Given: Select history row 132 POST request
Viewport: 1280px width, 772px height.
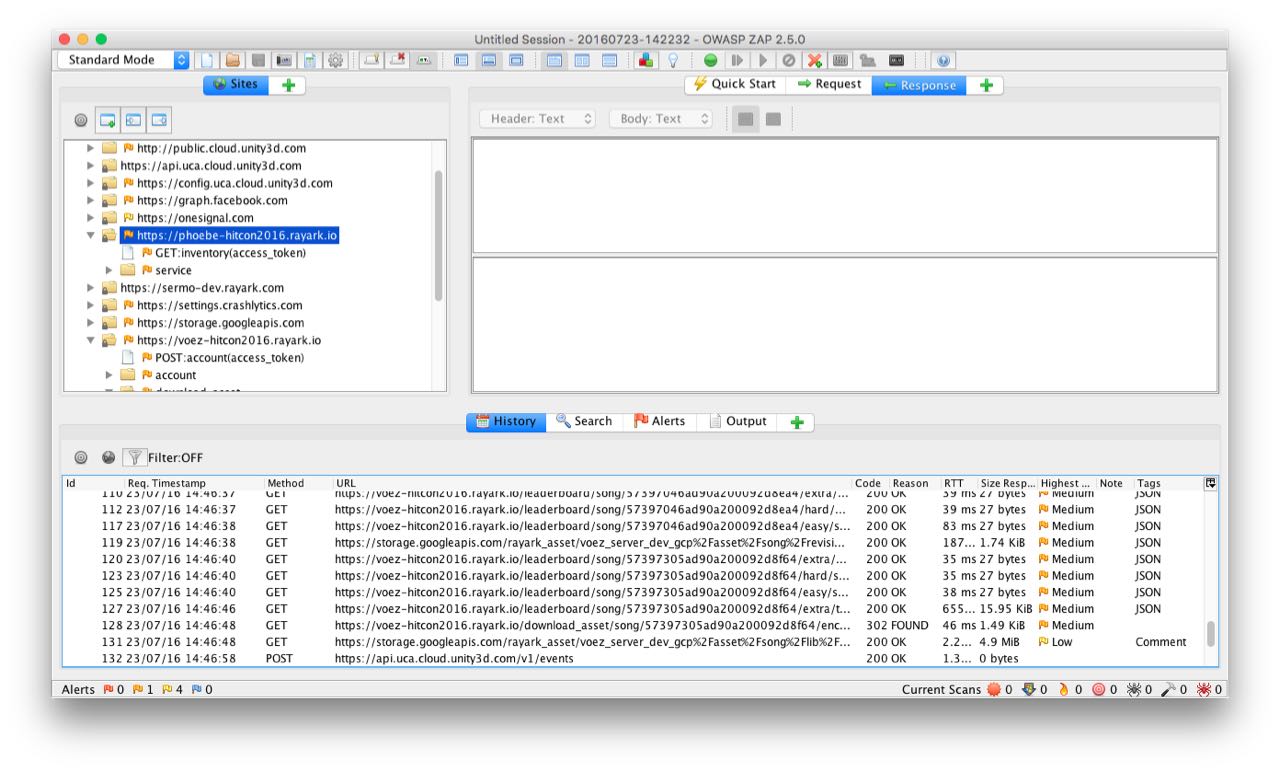Looking at the screenshot, I should (x=454, y=659).
